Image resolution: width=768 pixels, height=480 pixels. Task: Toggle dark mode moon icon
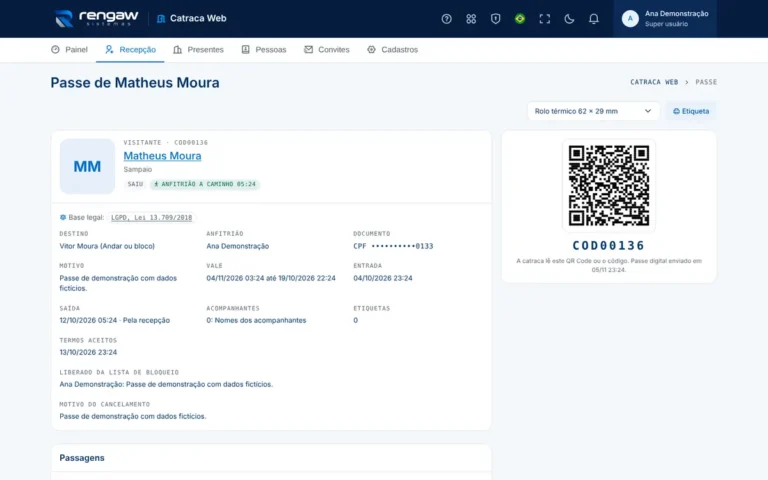569,19
